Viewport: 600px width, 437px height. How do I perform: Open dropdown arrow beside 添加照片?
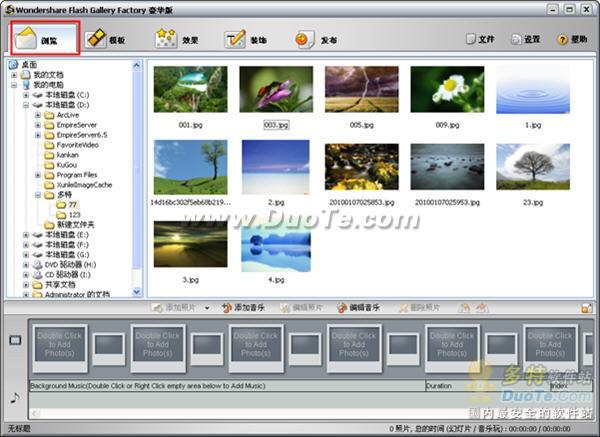(207, 308)
